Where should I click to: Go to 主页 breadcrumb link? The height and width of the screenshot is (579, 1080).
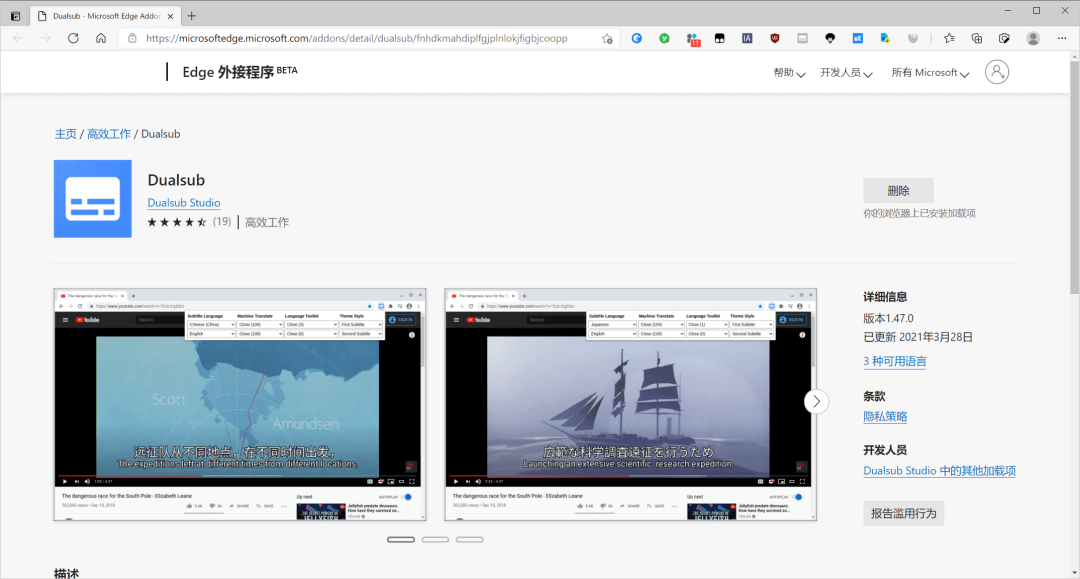click(65, 134)
